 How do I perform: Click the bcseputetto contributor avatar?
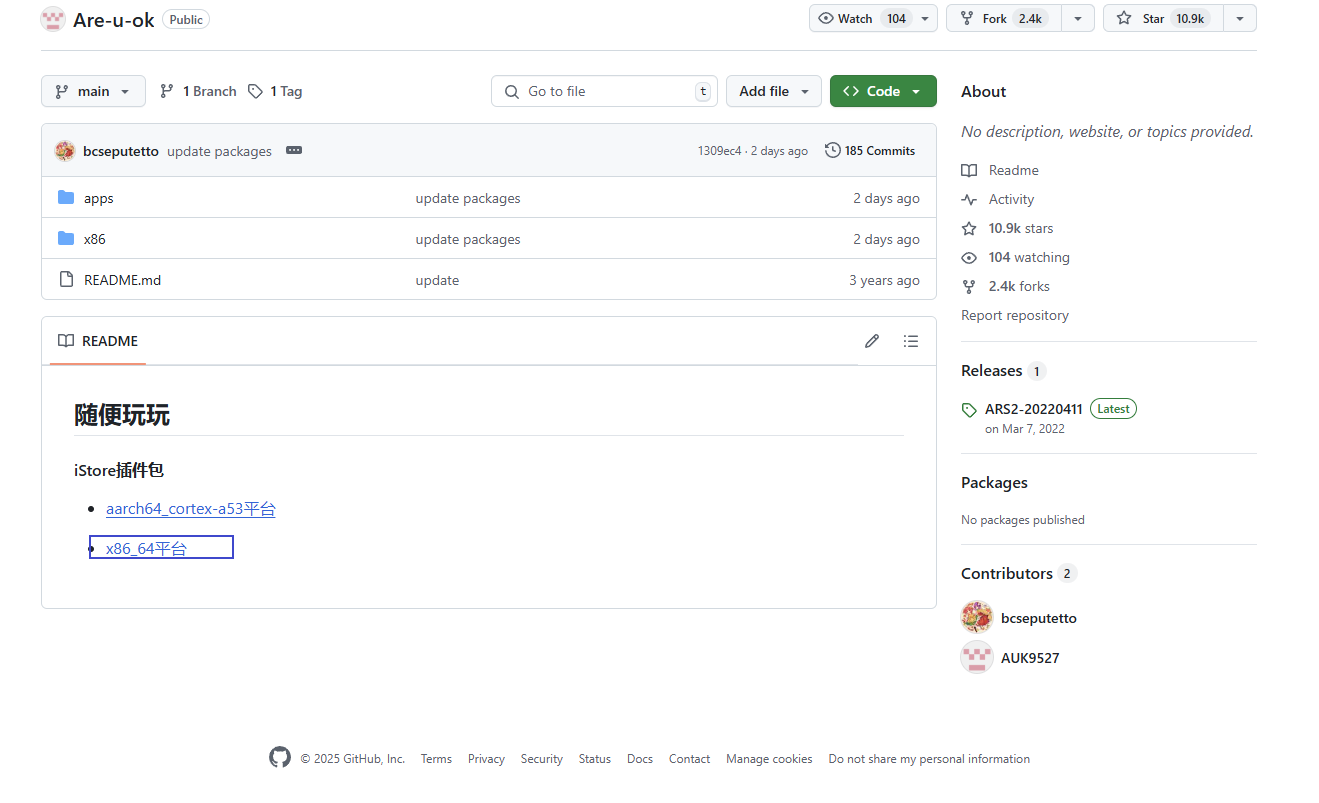pyautogui.click(x=977, y=617)
